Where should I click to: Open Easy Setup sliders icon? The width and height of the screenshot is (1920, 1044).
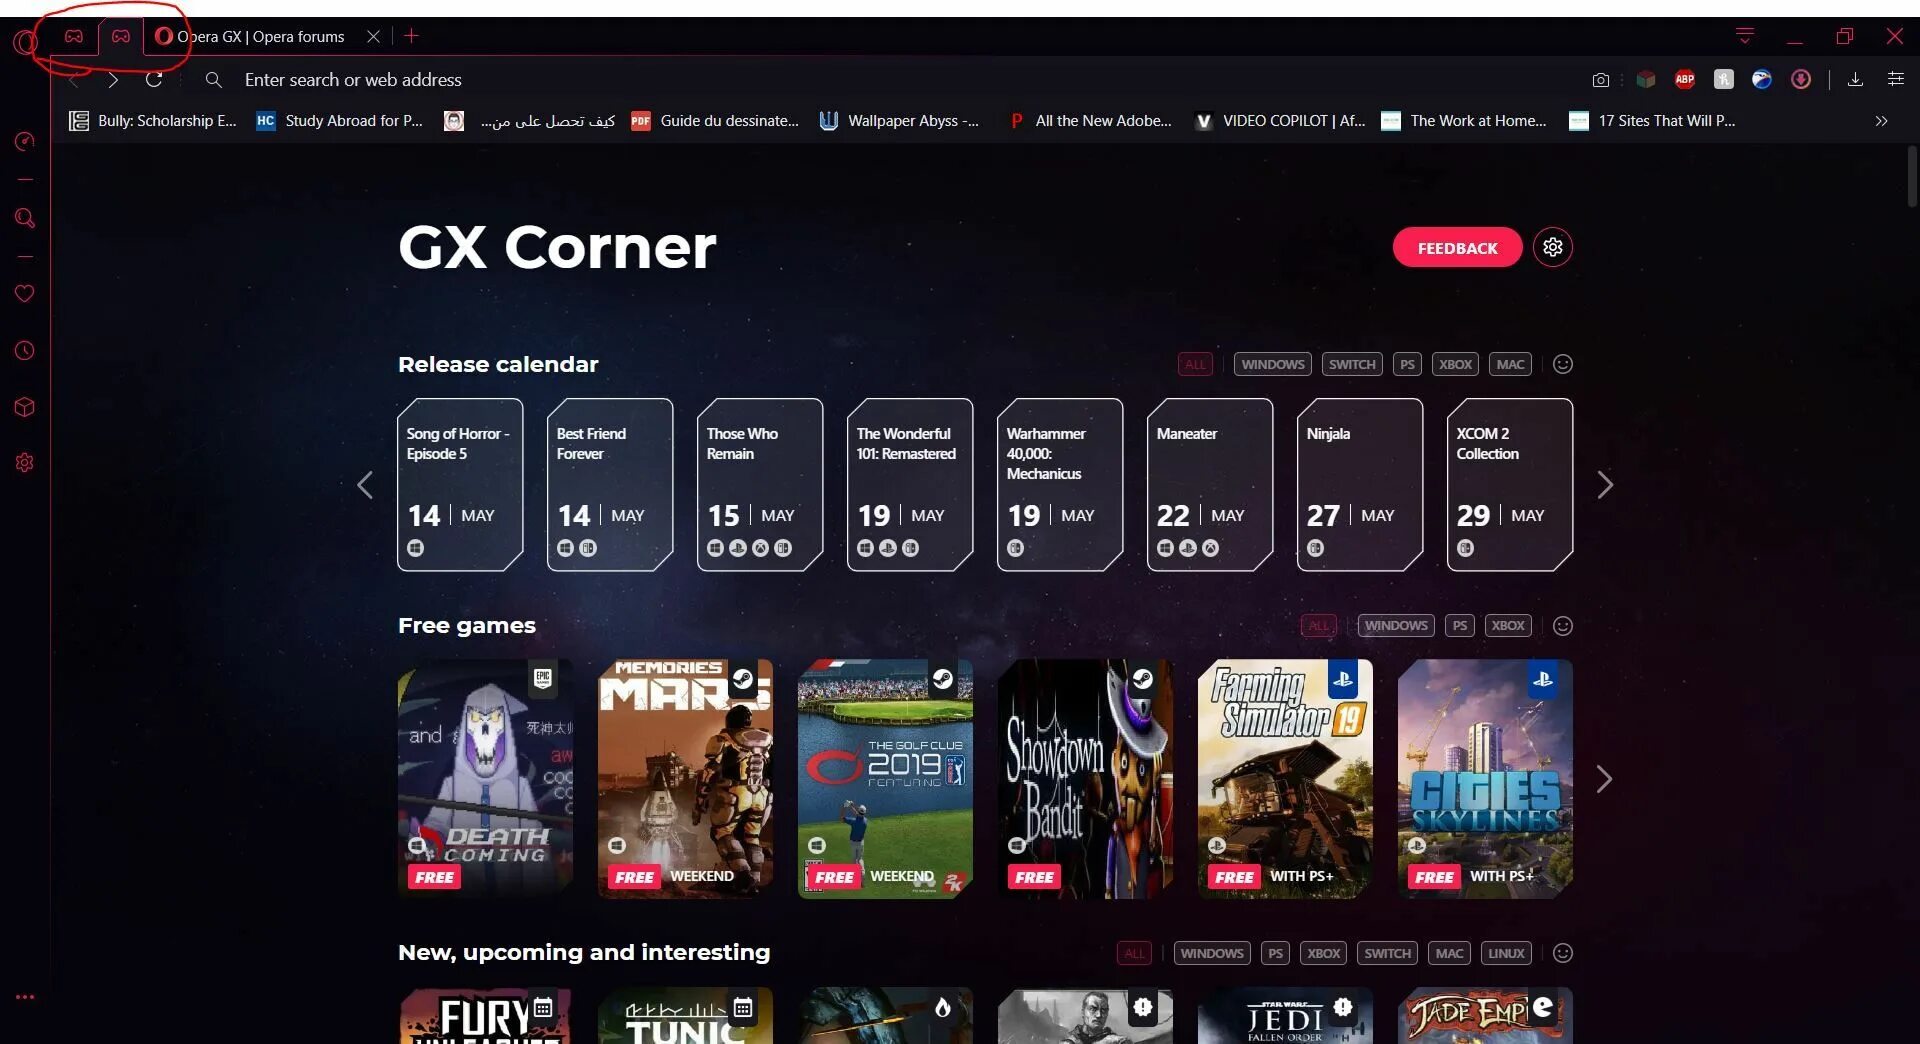pos(1895,79)
